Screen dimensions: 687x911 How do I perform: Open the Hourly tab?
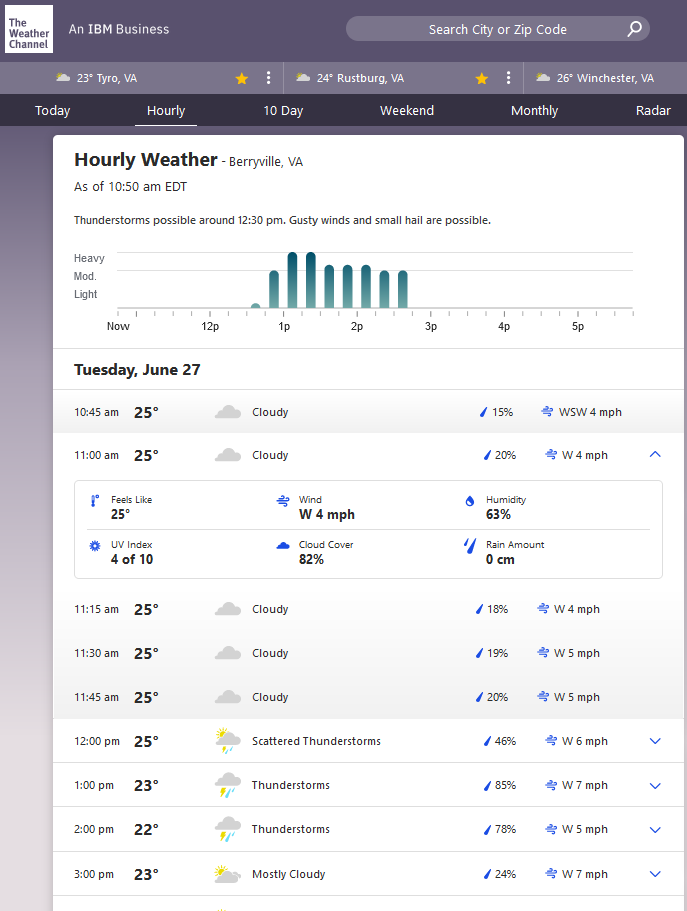point(166,110)
